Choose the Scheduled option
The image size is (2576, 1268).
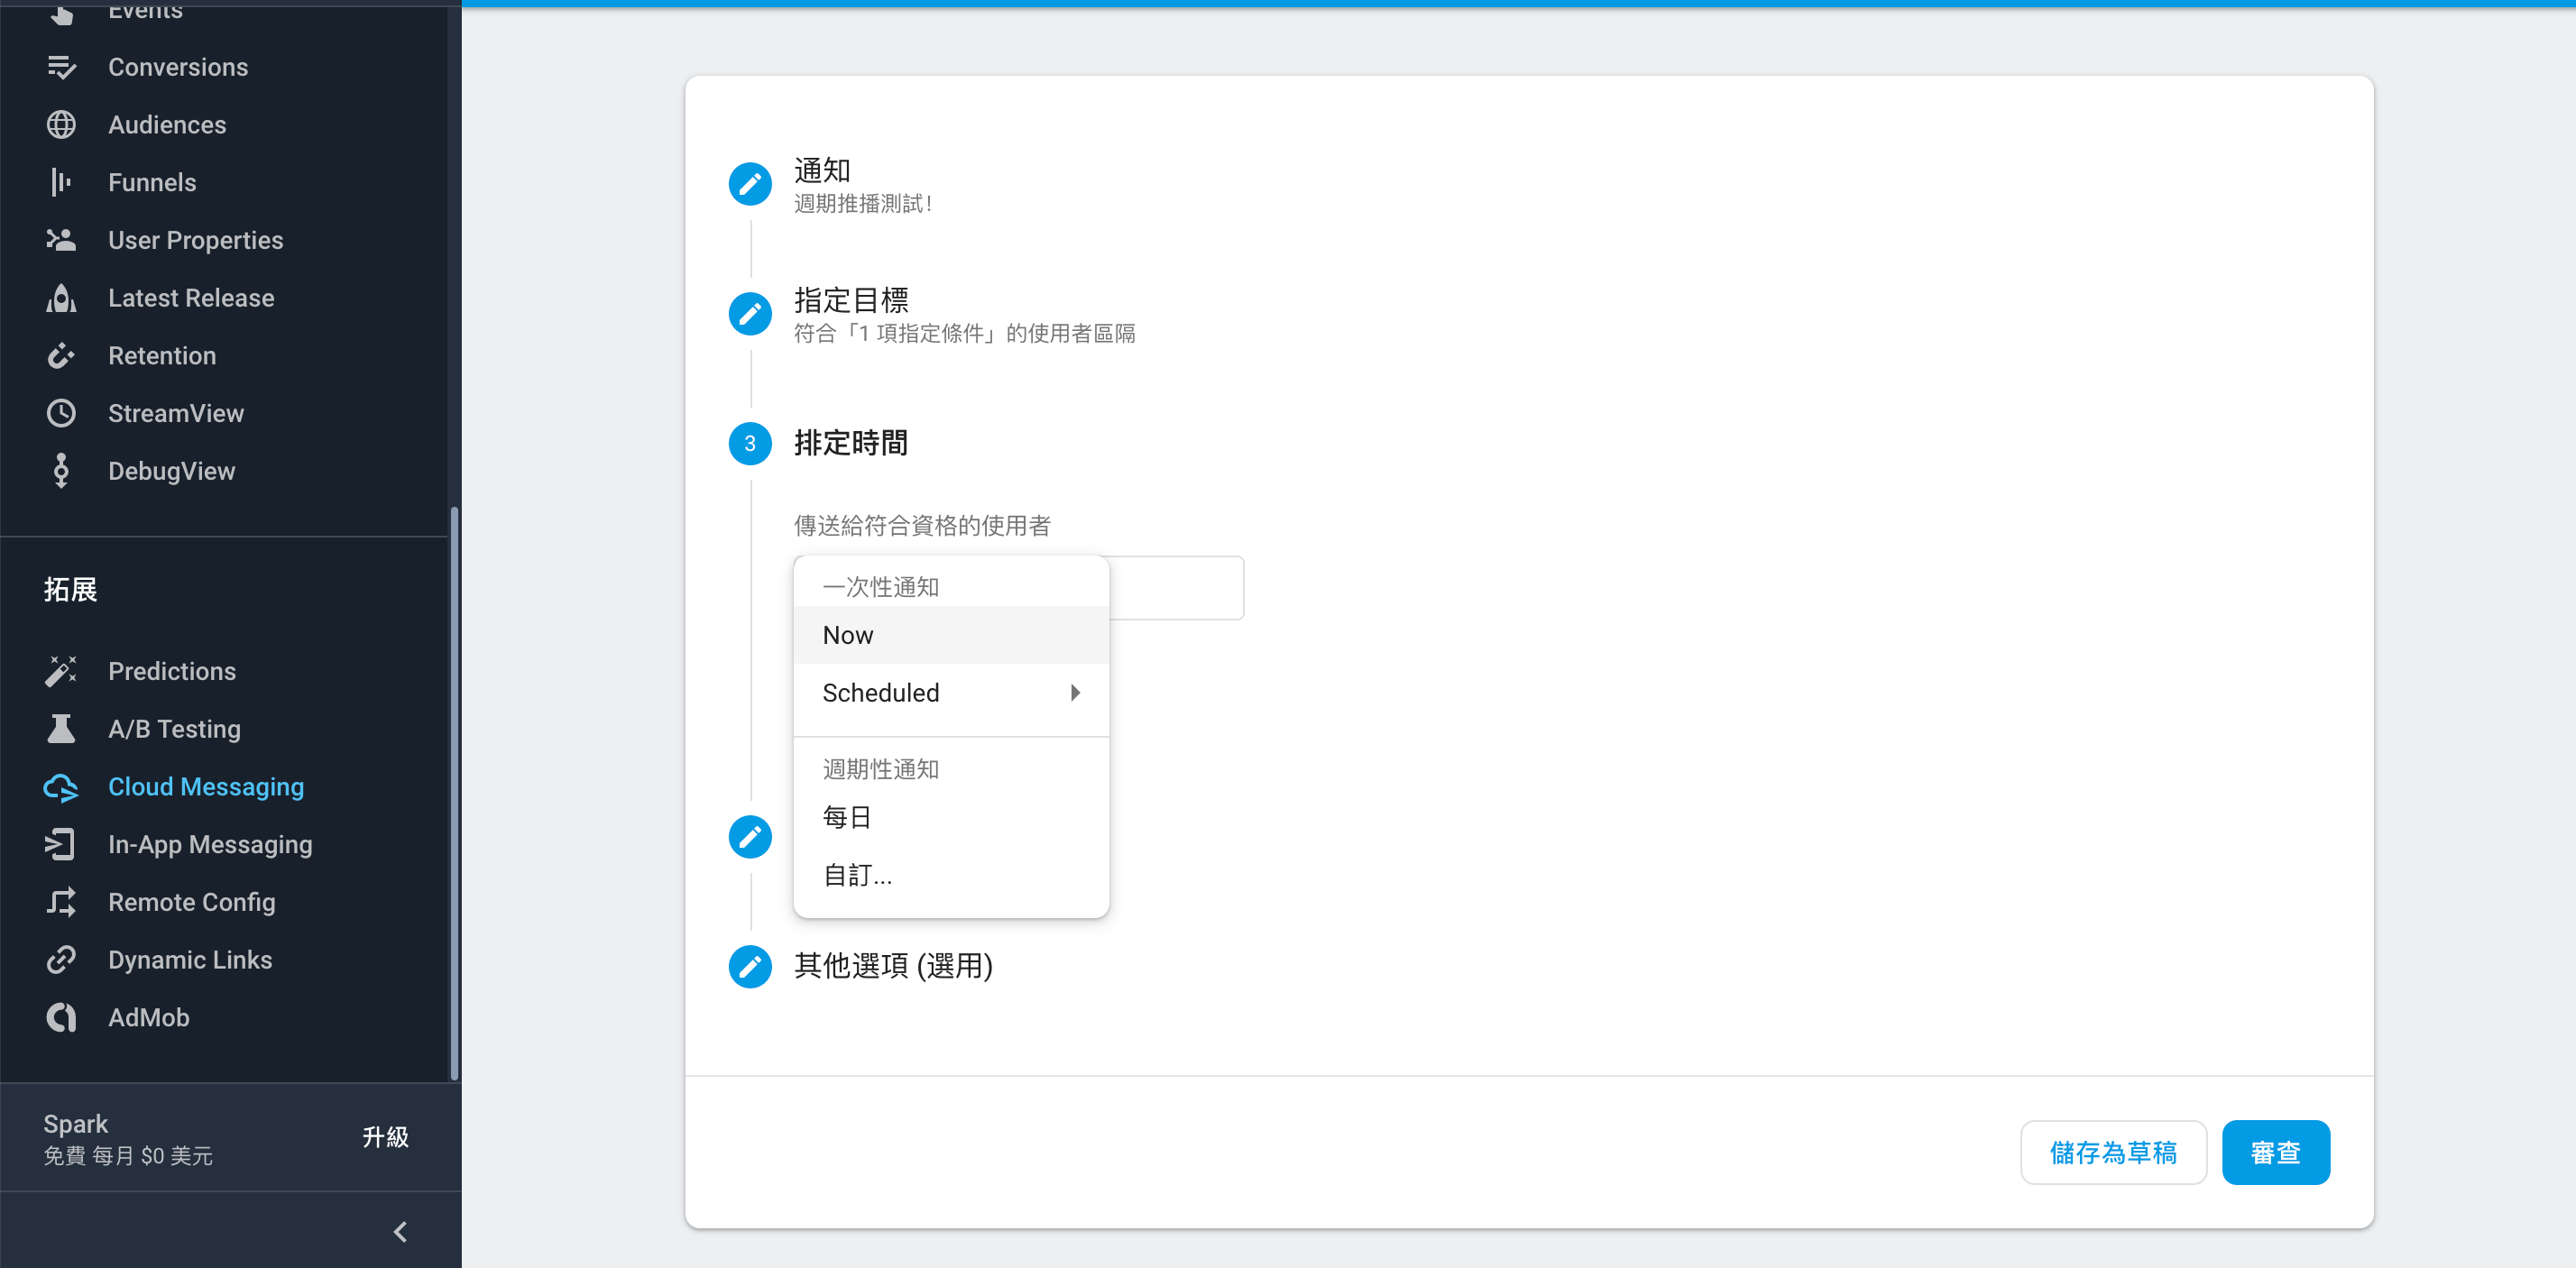pos(951,693)
